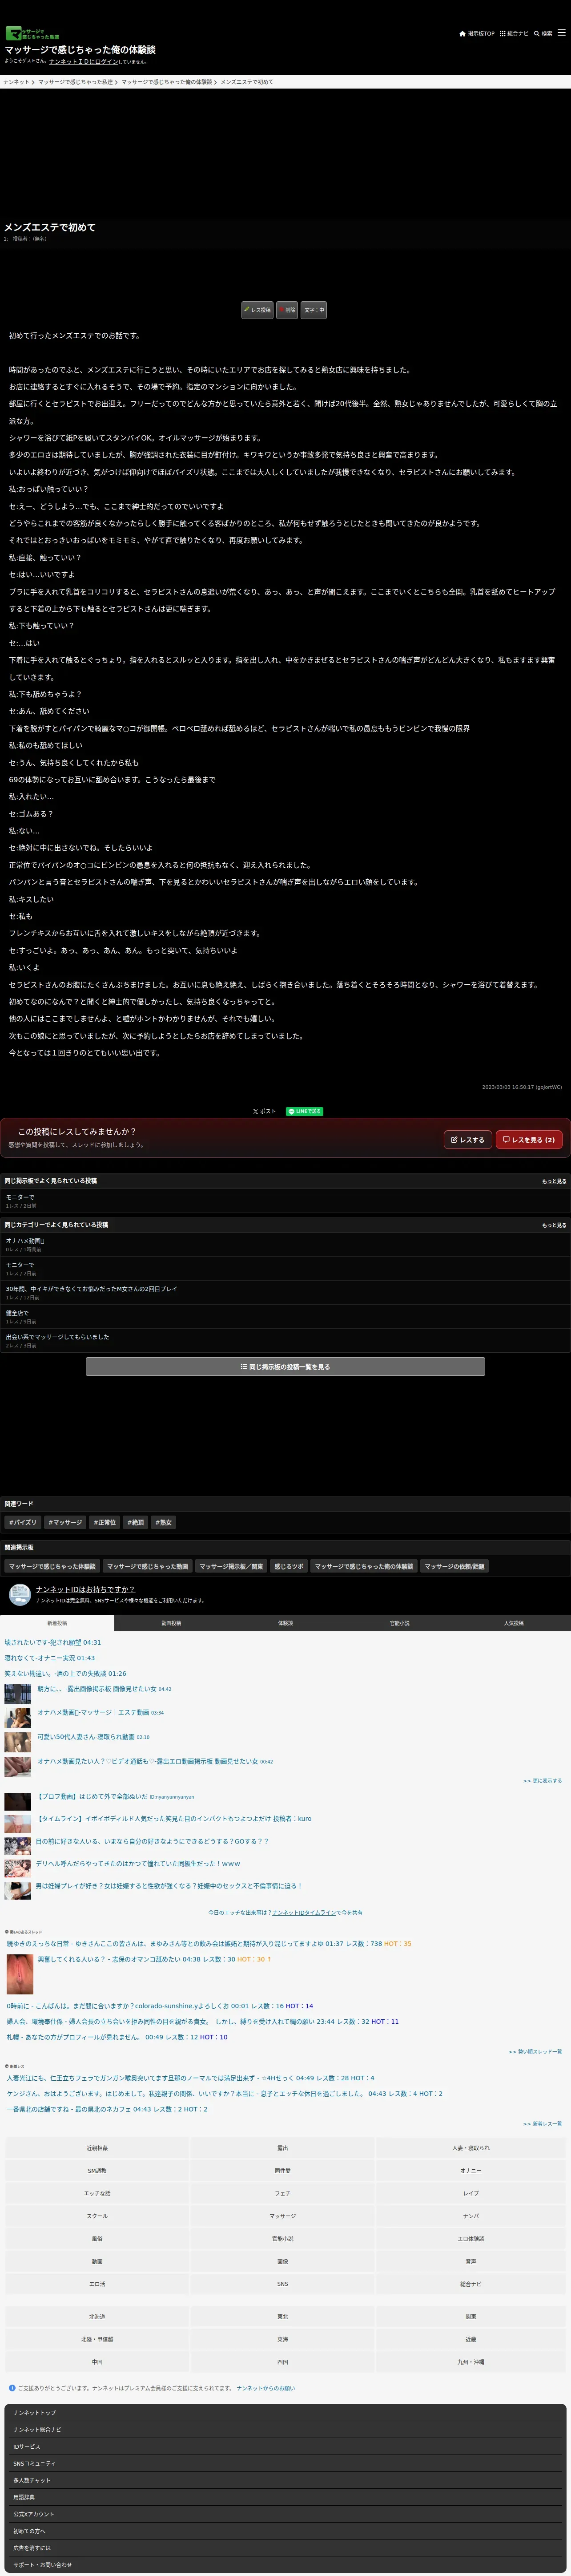Open 初めての方へ in the footer menu
Screen dimensions: 571x2576
click(285, 2531)
